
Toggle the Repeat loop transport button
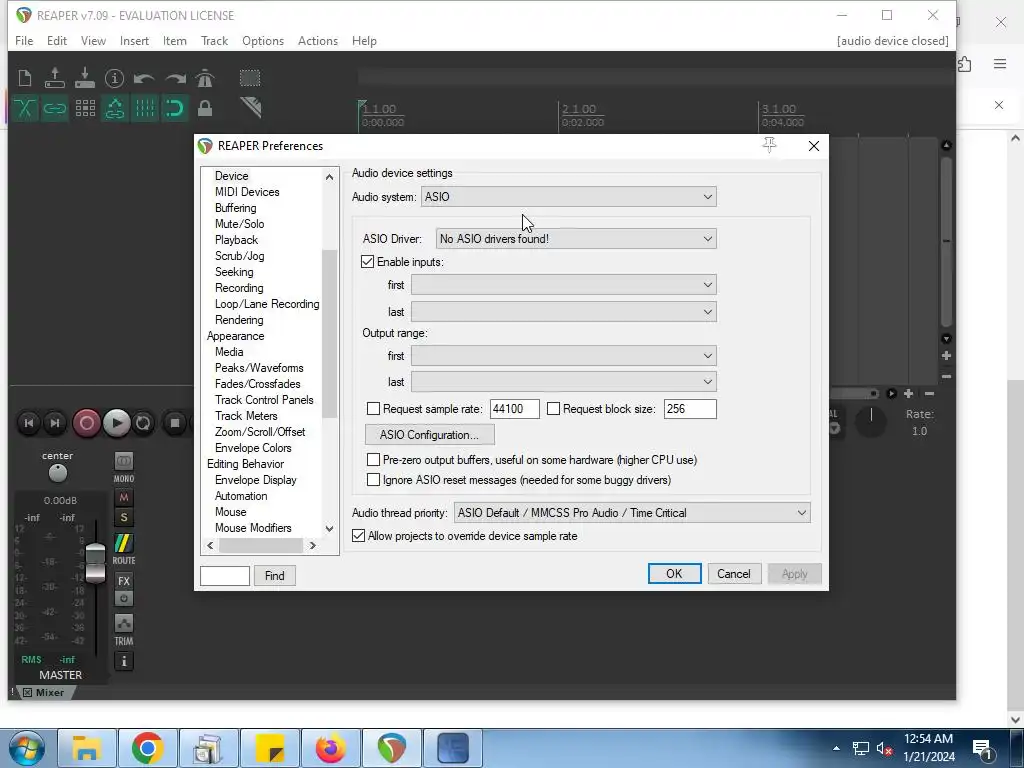(143, 423)
